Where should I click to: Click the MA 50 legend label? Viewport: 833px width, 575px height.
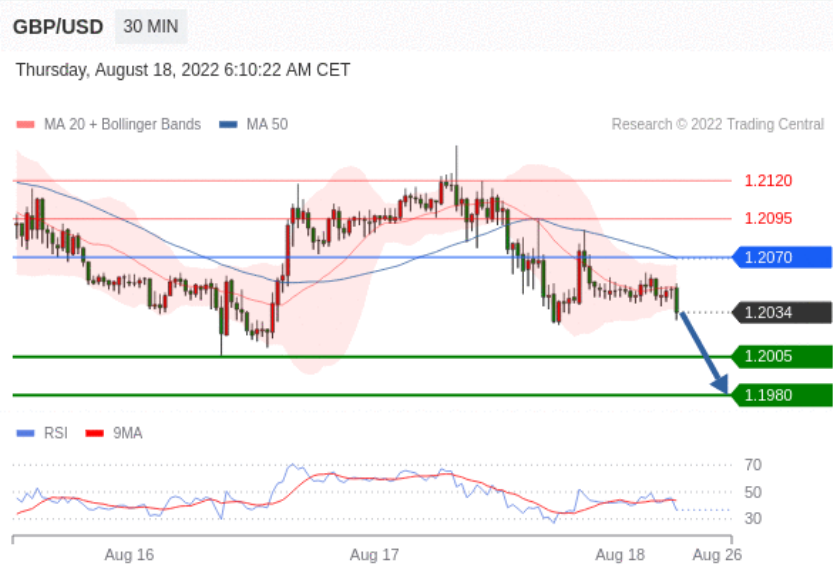267,124
